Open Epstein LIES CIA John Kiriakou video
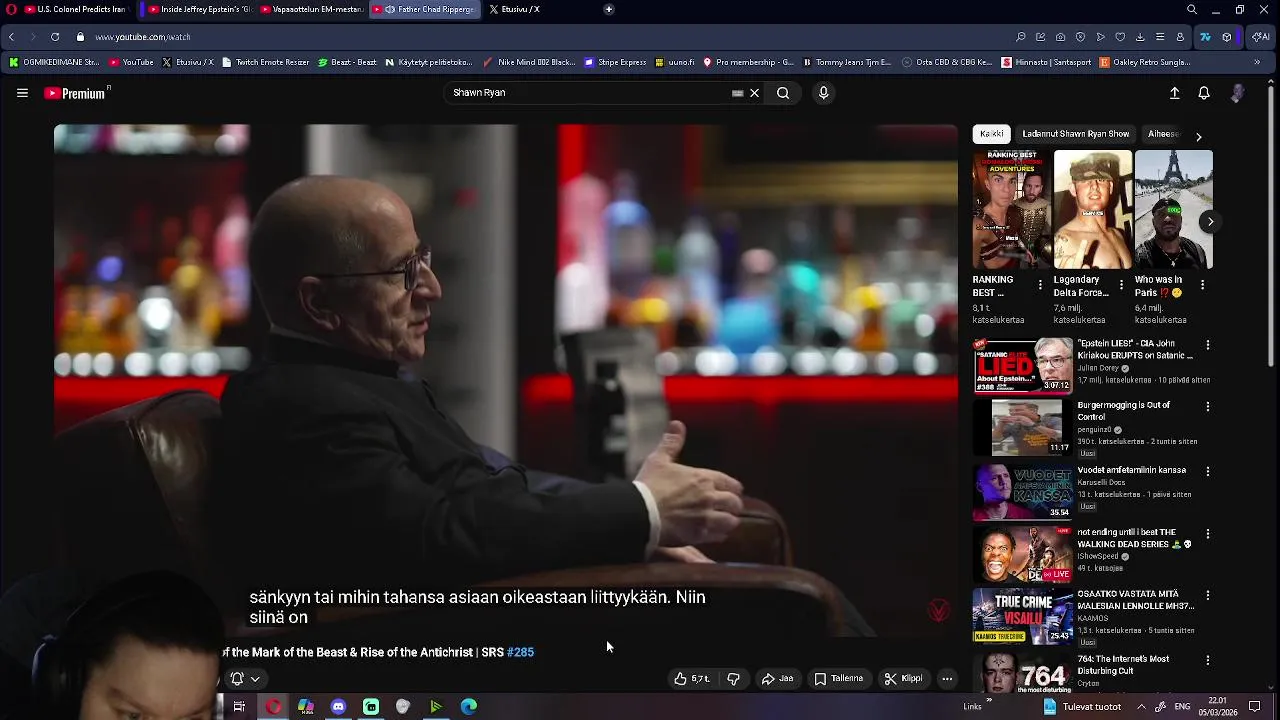 1022,365
